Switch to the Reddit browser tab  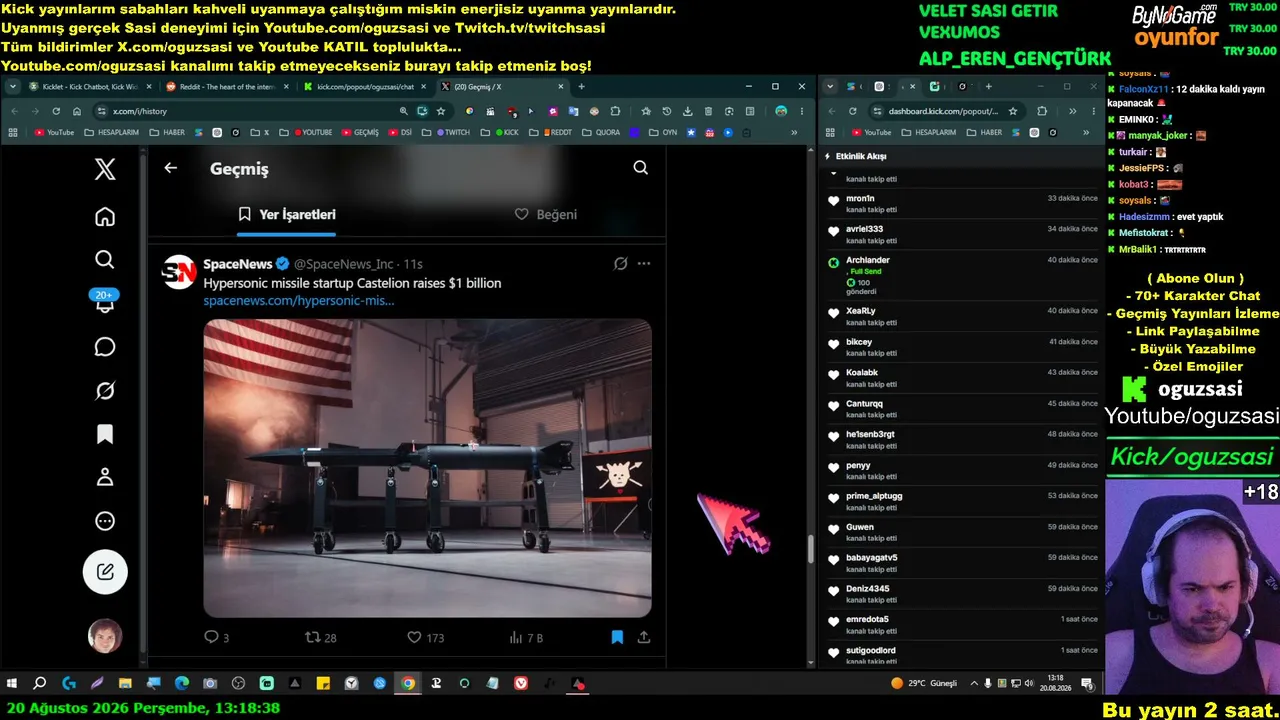227,87
